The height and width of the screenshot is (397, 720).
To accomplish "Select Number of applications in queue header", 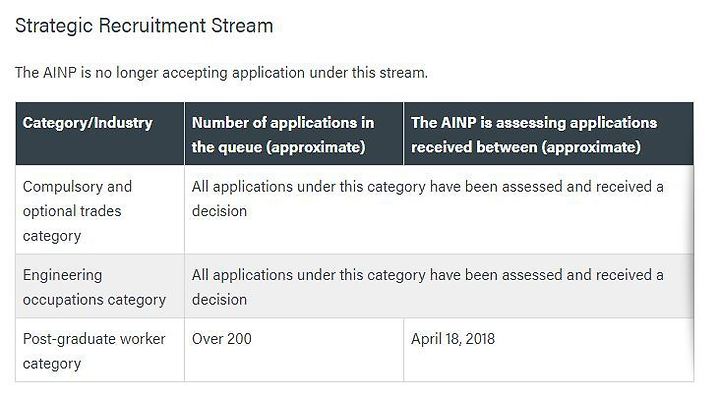I will pos(294,134).
